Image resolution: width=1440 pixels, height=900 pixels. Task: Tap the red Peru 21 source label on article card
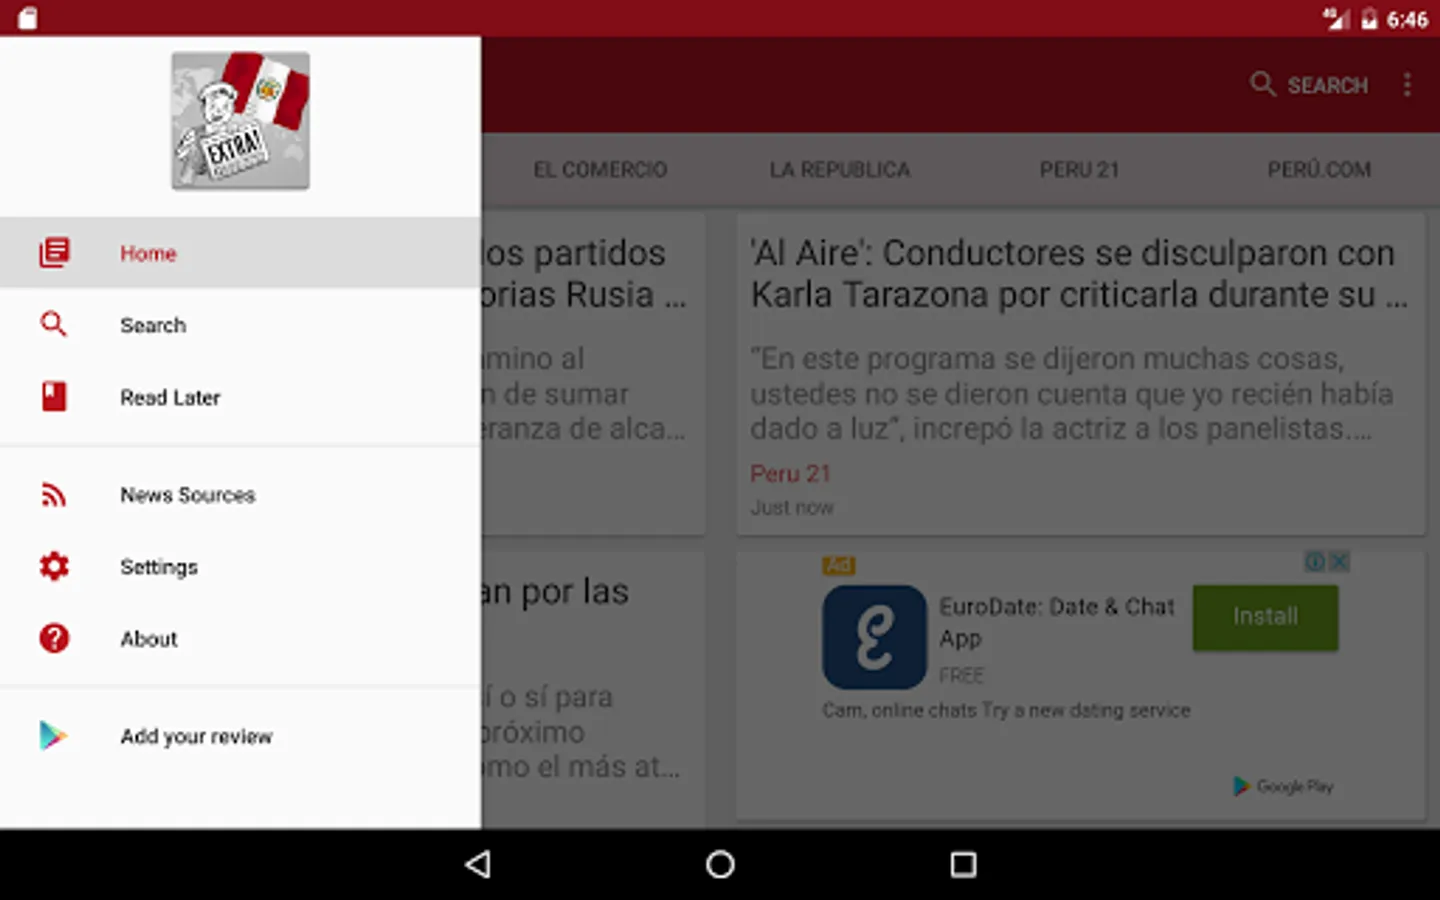[791, 473]
